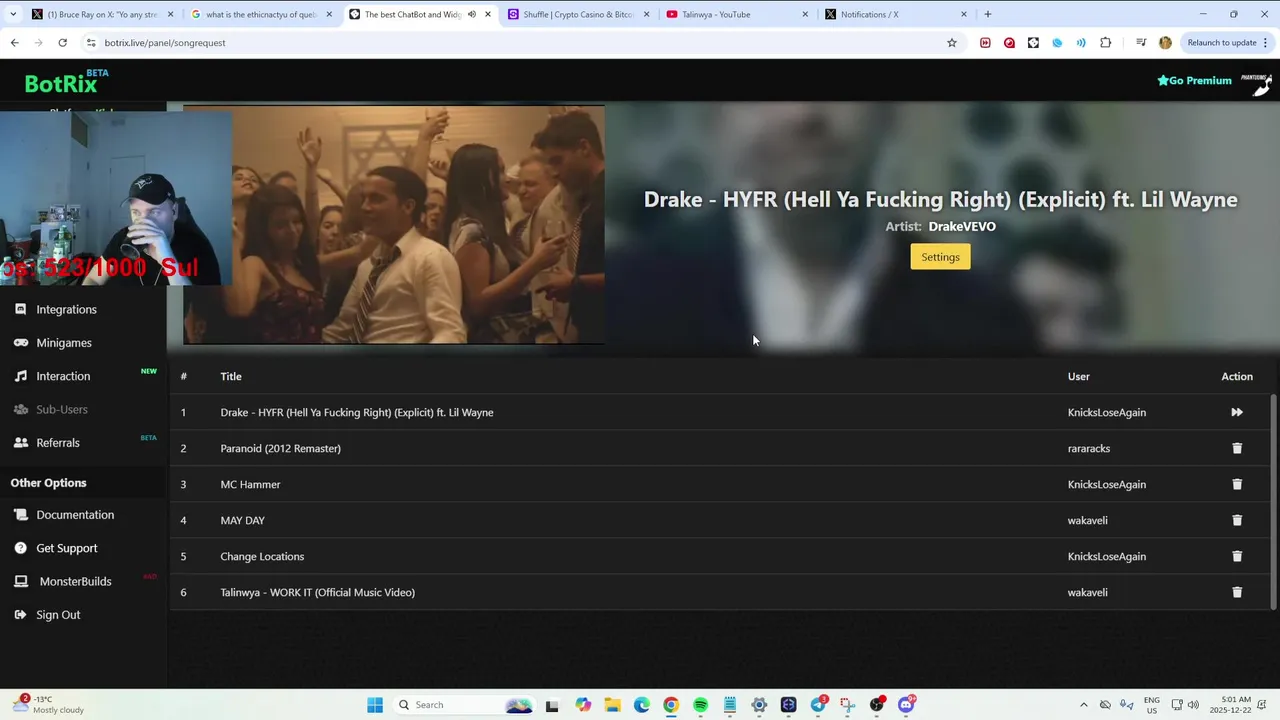Open Spotify from the taskbar
Screen dimensions: 1280x720
pos(700,705)
